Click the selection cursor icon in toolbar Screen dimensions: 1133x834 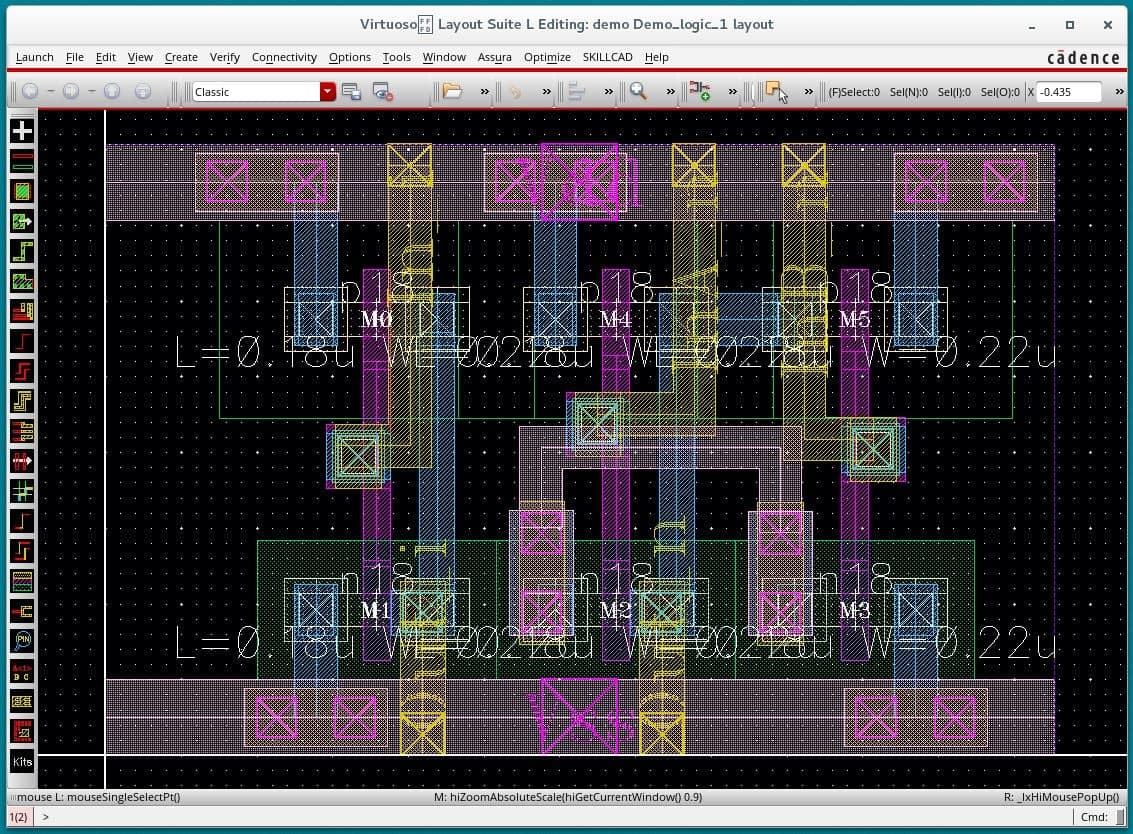pyautogui.click(x=776, y=91)
